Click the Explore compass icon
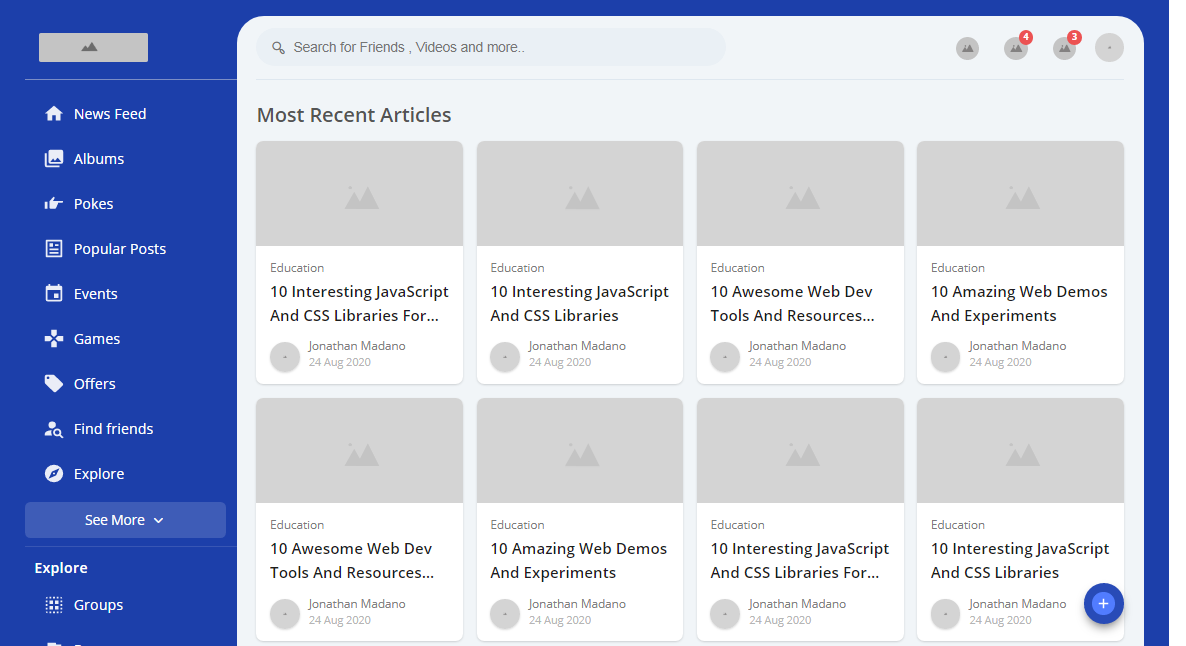Image resolution: width=1186 pixels, height=646 pixels. click(54, 474)
